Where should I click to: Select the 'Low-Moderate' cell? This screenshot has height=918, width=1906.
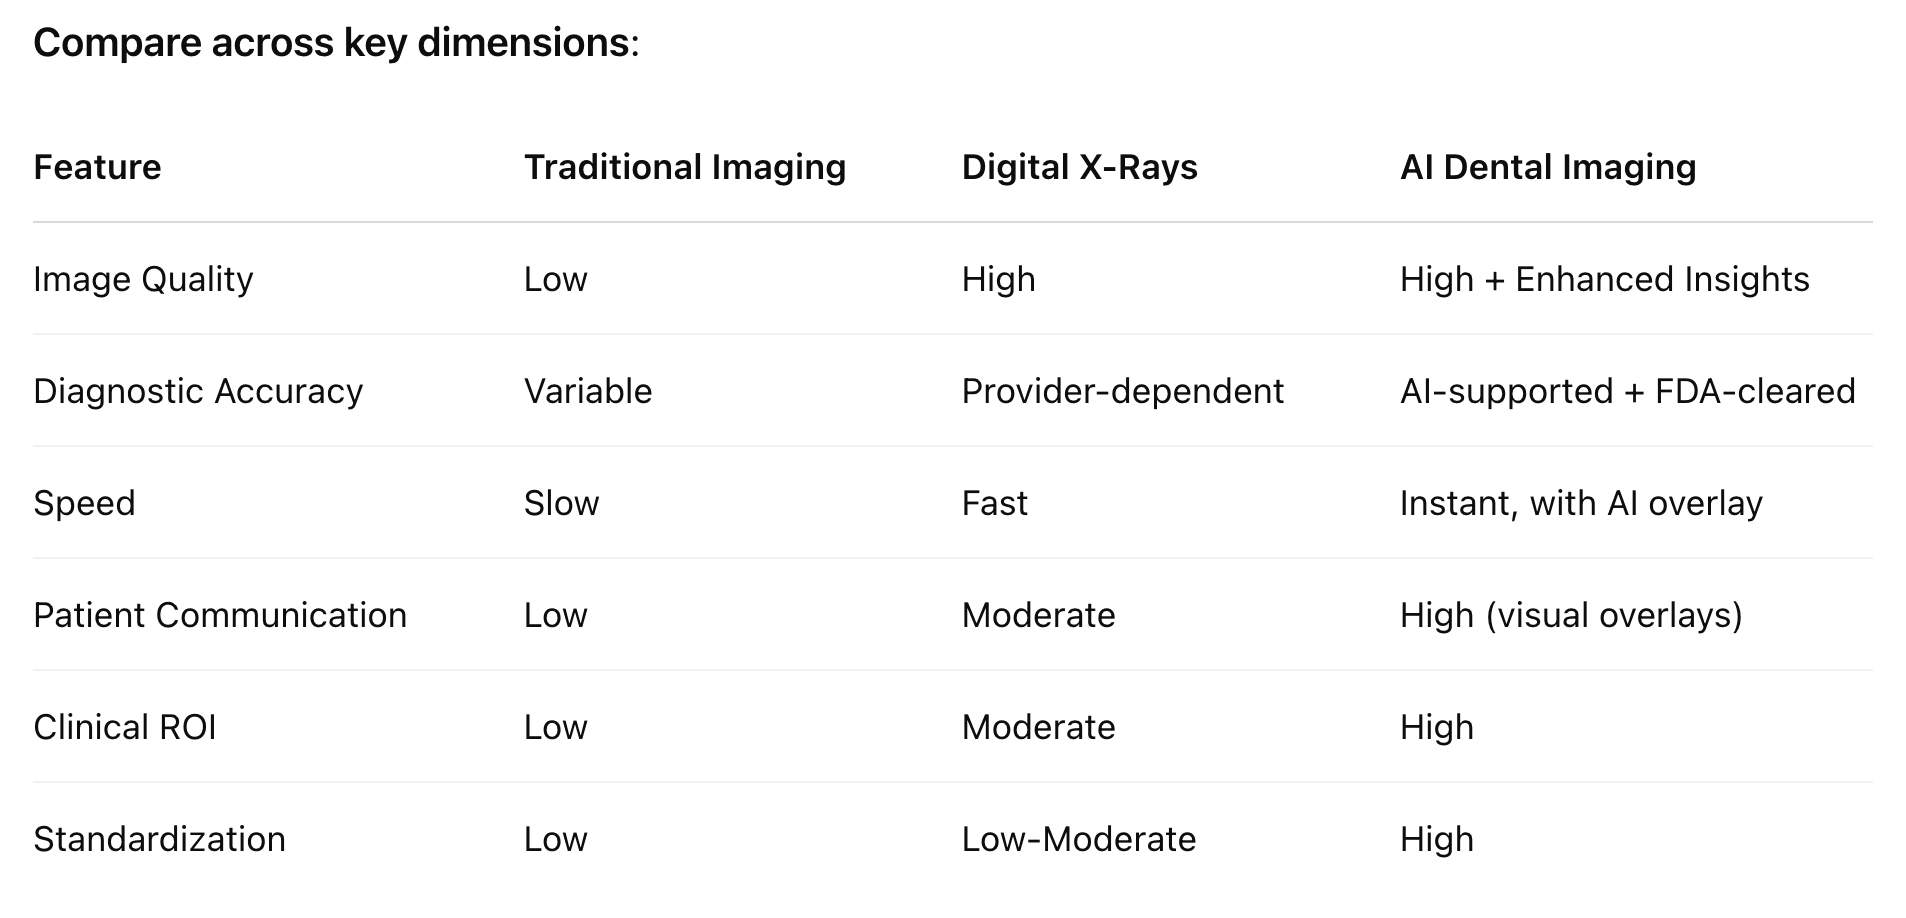(1078, 839)
